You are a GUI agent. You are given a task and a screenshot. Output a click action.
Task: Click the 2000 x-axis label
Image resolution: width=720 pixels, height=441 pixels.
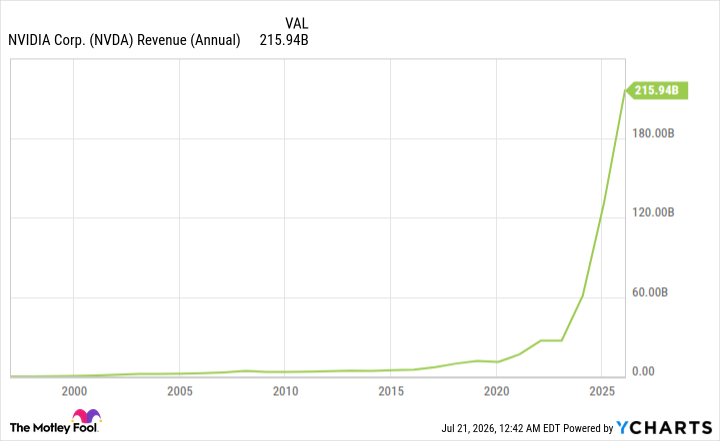coord(74,391)
